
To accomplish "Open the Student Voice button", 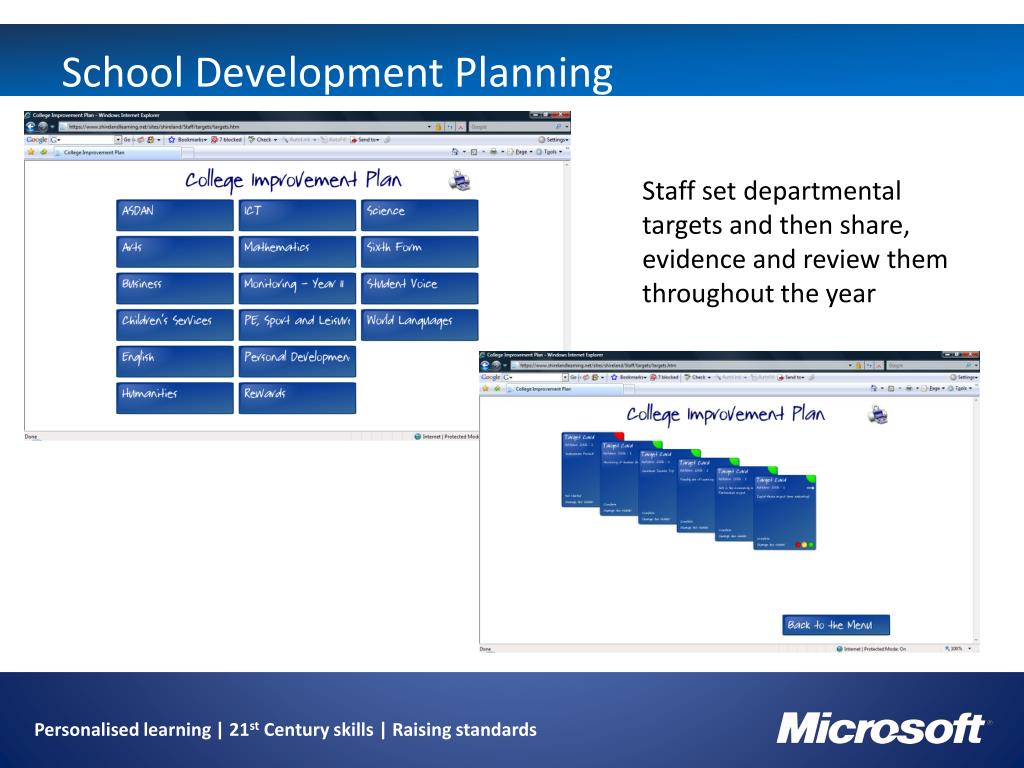I will [x=419, y=288].
